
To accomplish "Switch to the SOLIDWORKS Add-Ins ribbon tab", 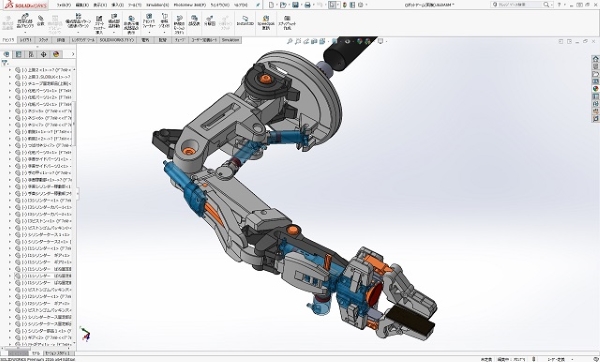I will pos(117,40).
